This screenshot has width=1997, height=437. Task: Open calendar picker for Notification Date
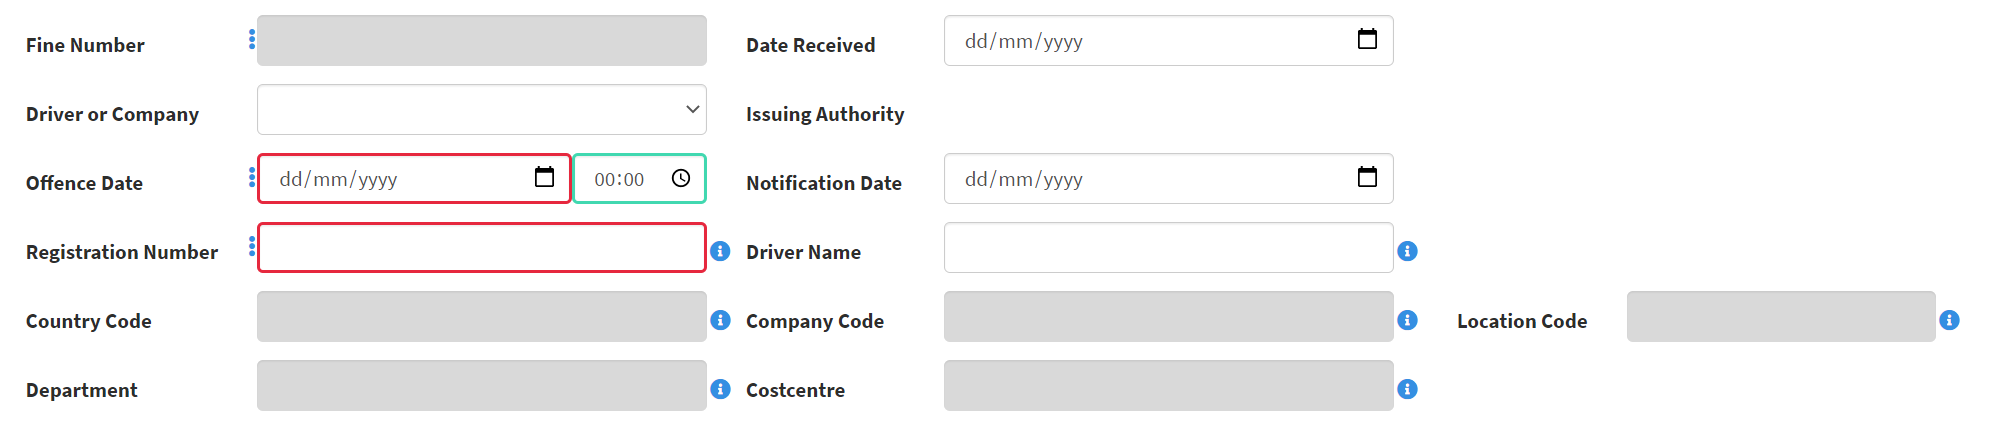click(1367, 178)
